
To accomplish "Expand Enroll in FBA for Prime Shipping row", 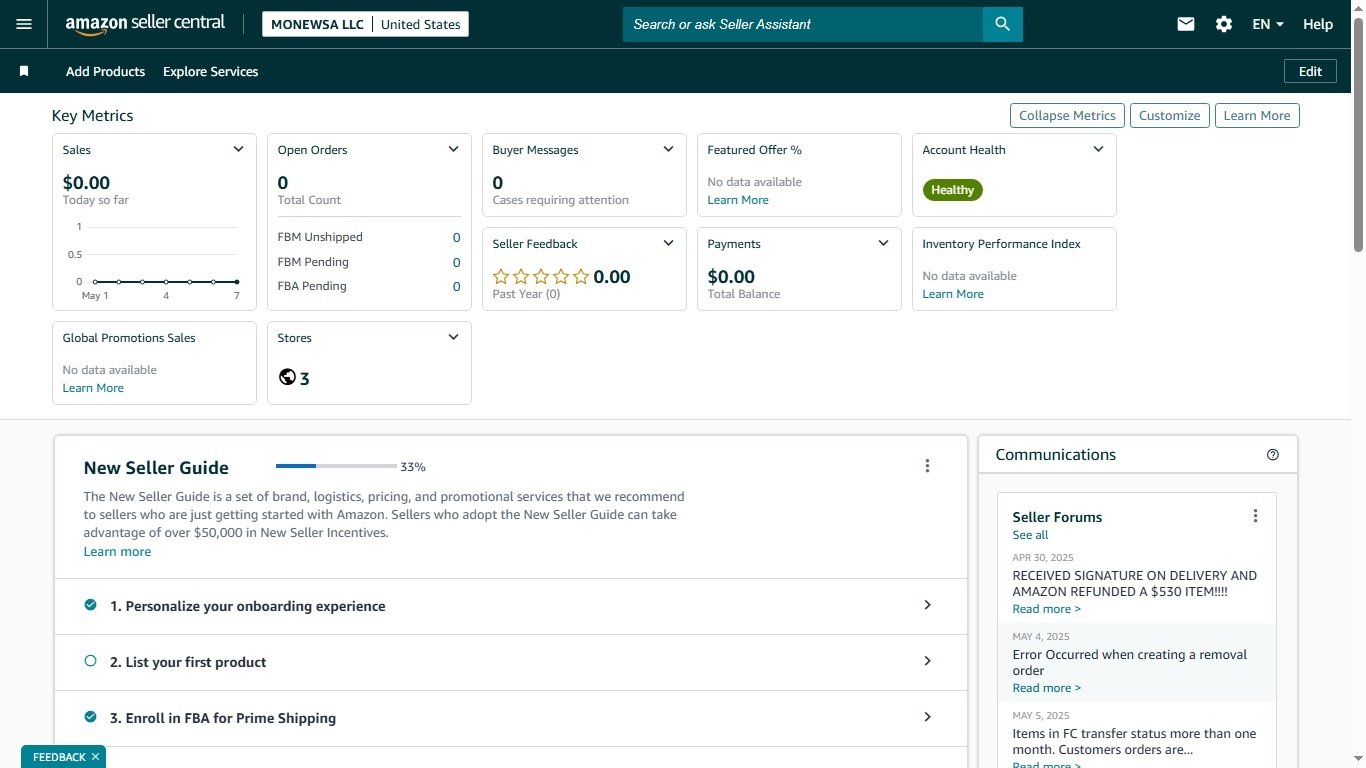I will click(511, 718).
